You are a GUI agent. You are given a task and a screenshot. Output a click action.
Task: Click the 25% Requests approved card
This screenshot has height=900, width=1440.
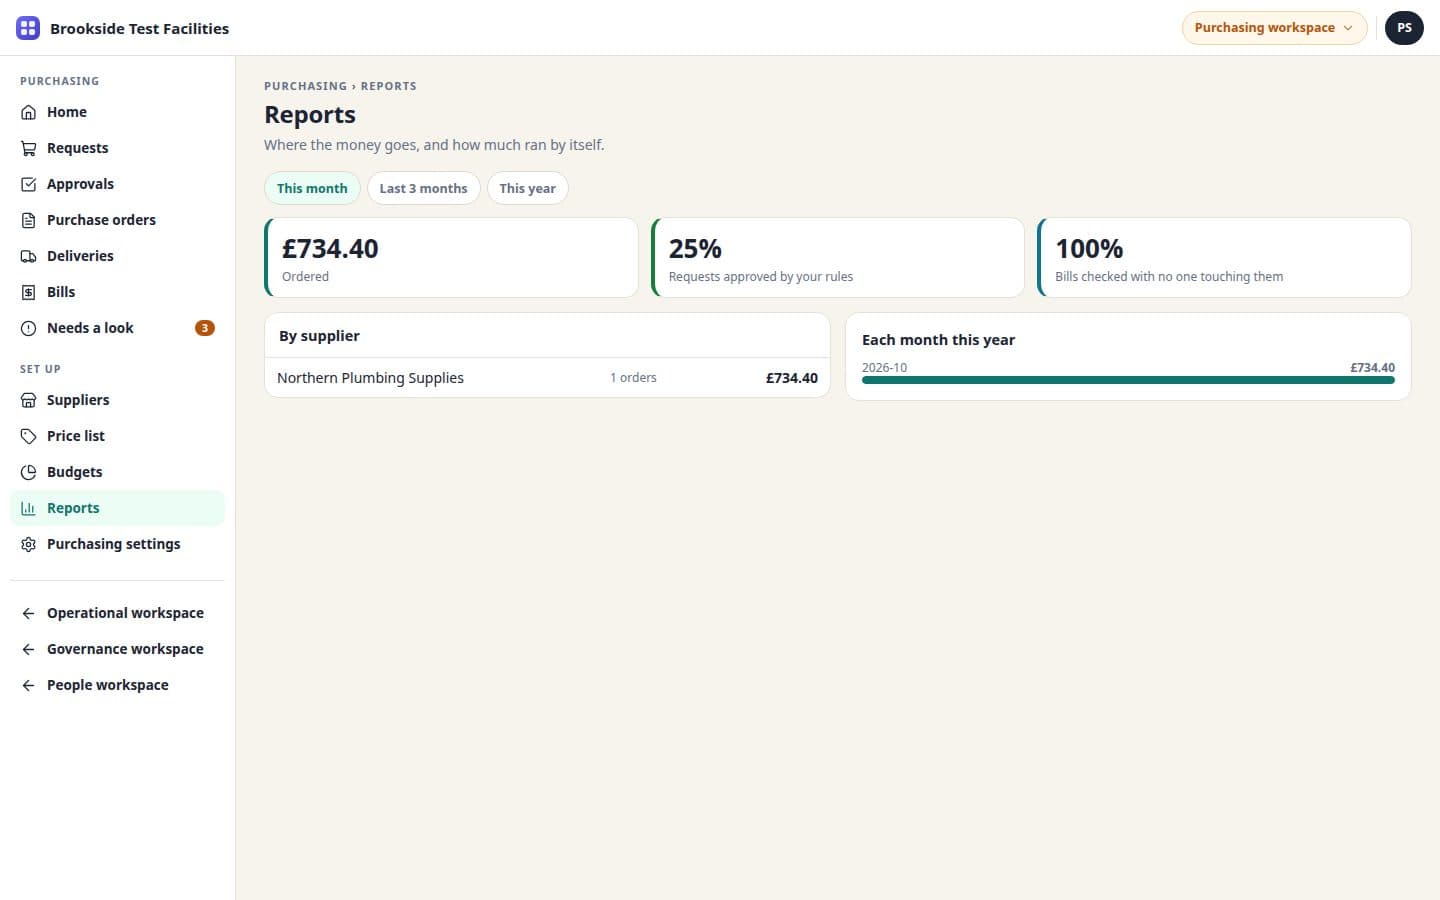coord(838,257)
